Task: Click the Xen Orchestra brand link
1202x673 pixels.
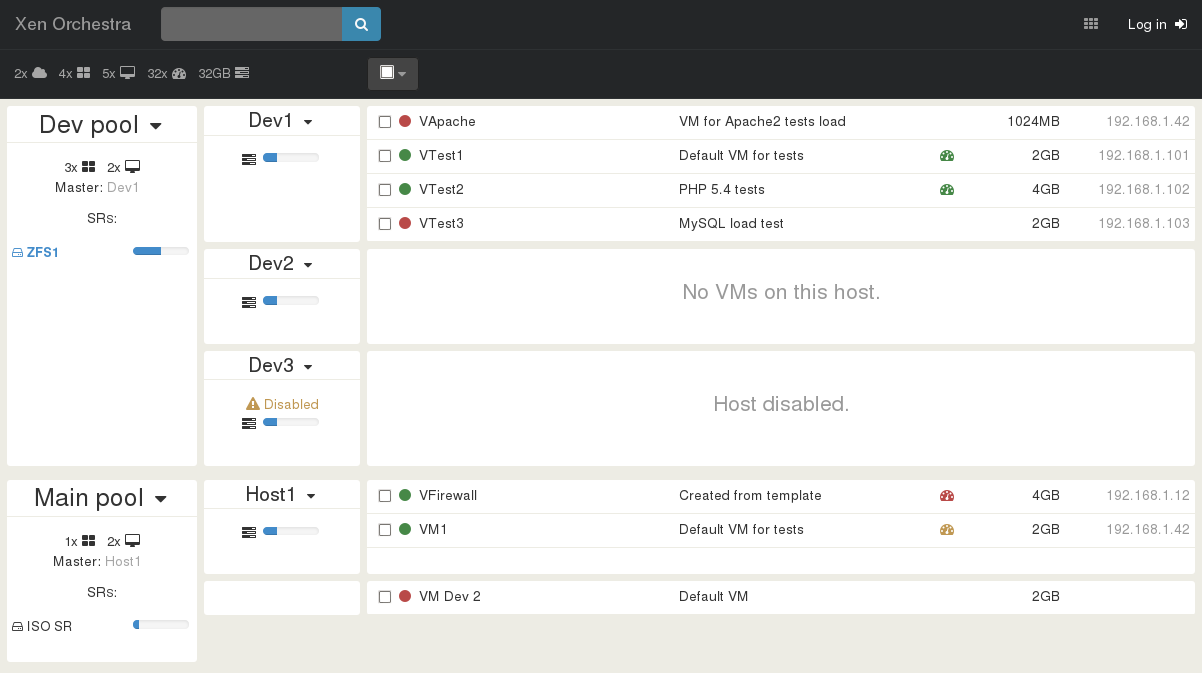Action: (73, 24)
